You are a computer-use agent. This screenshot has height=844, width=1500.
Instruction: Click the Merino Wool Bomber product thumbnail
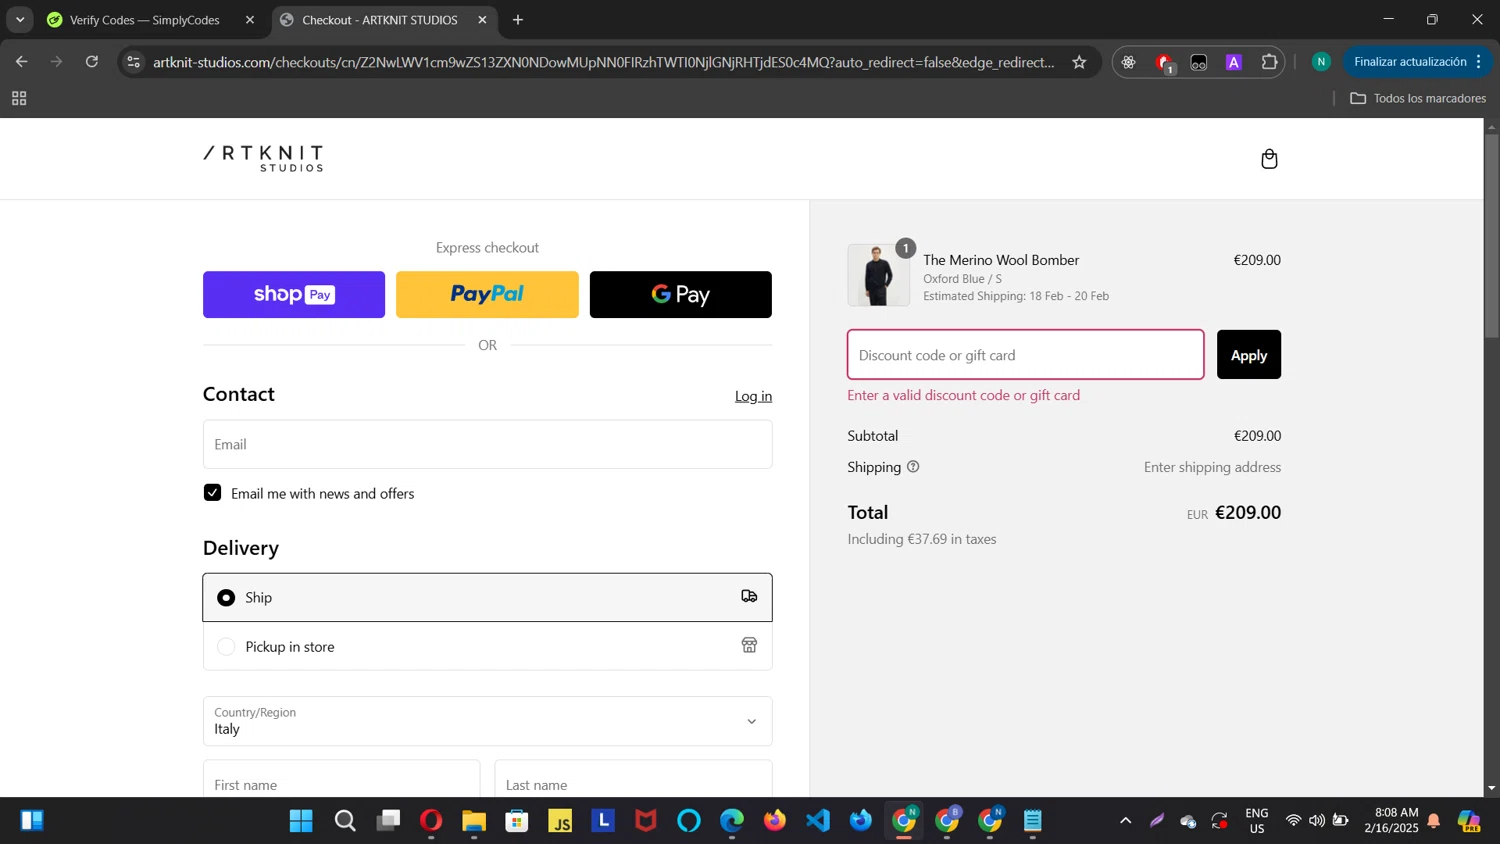pos(878,275)
